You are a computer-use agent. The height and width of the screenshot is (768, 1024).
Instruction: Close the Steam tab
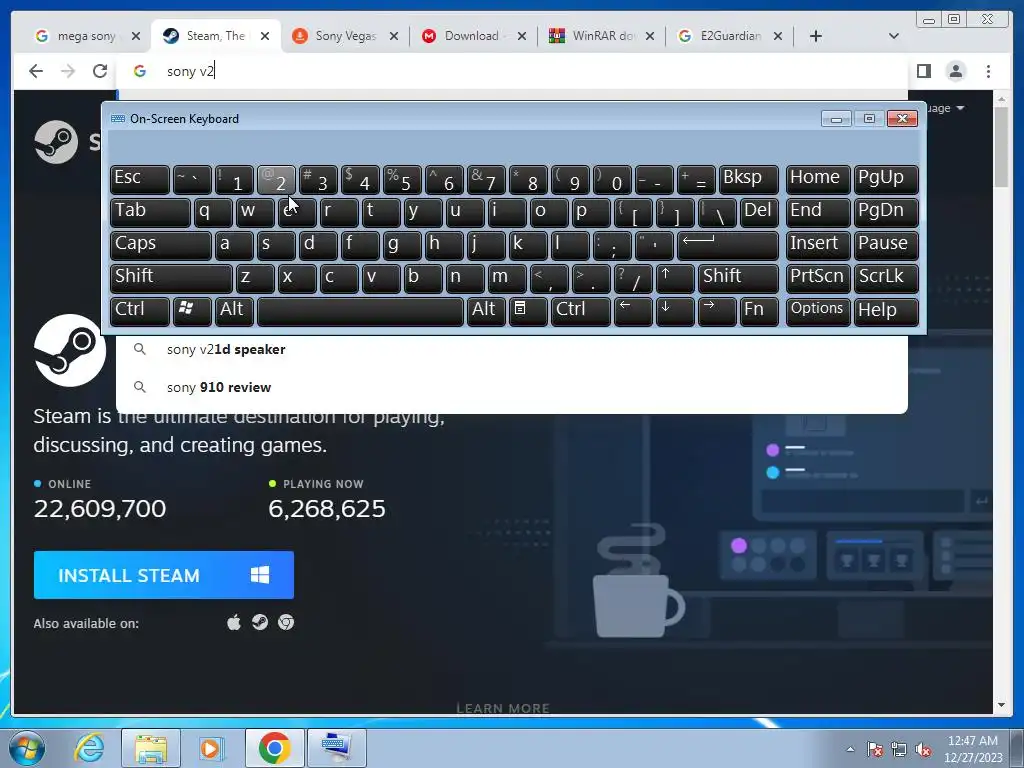click(264, 36)
